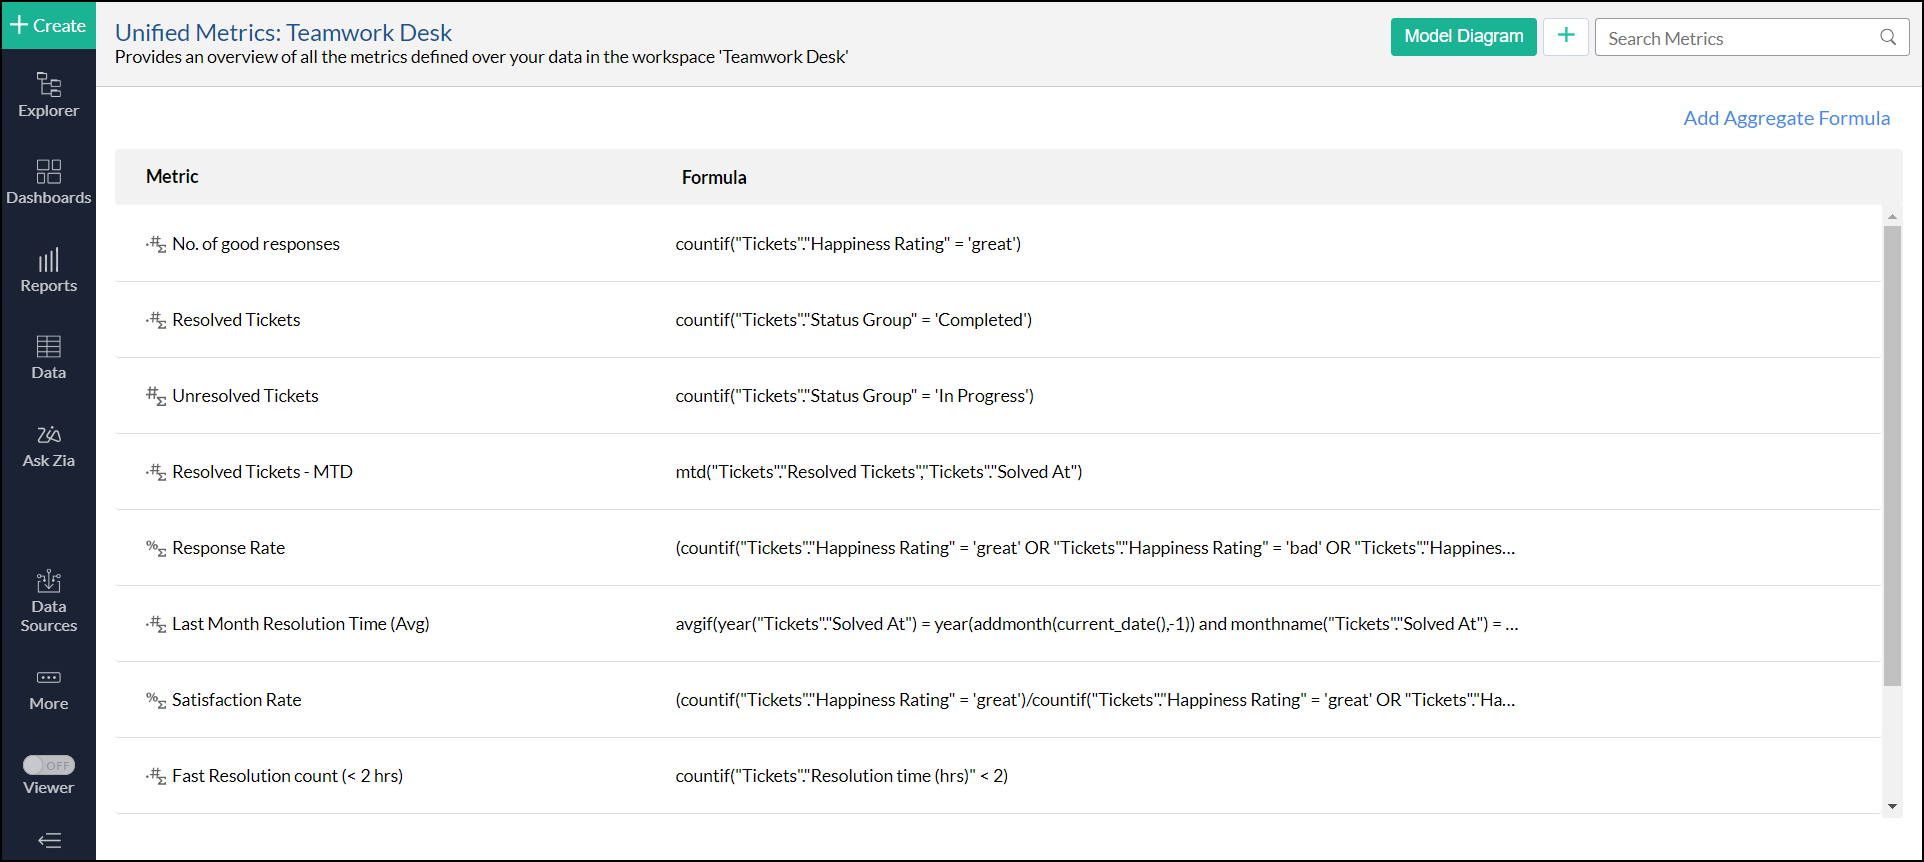1924x862 pixels.
Task: Click the Model Diagram button
Action: click(x=1463, y=37)
